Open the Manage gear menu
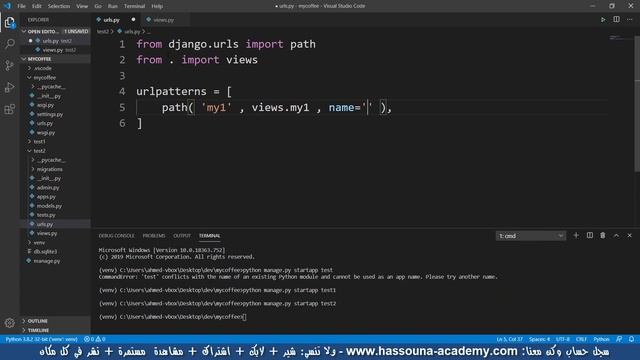 pos(10,323)
